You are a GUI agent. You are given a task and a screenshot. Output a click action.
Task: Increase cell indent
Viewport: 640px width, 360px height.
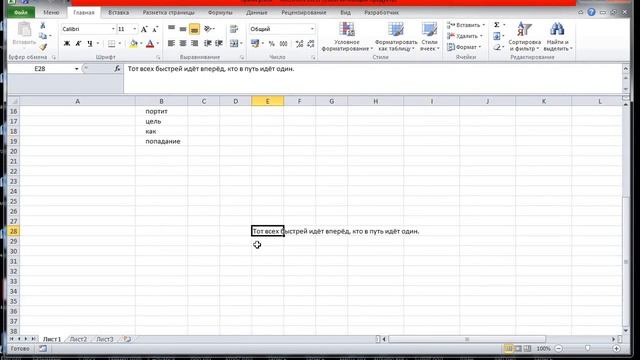pos(219,43)
